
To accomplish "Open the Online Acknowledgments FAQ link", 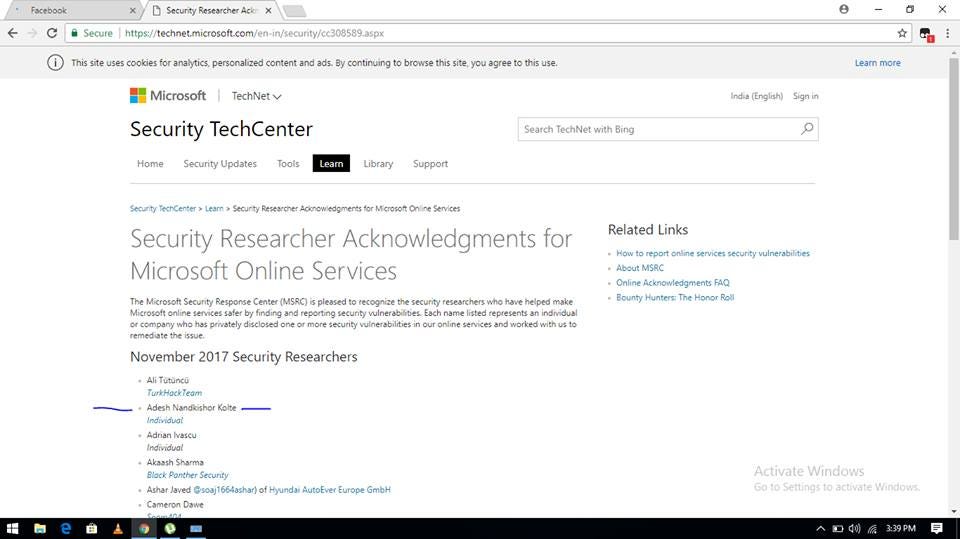I will (x=673, y=282).
